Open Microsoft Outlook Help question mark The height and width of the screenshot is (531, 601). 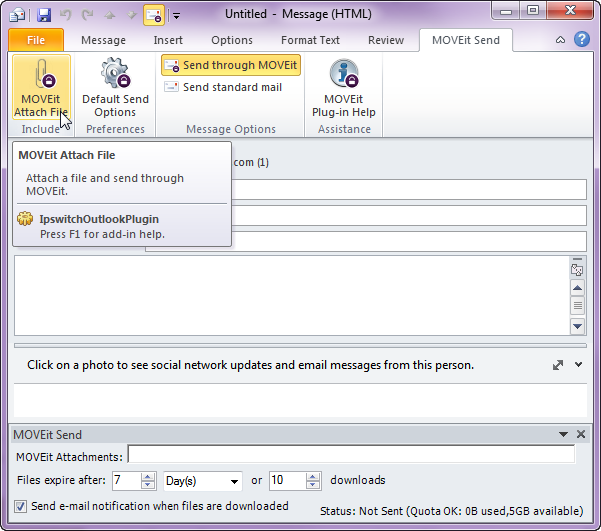pos(581,39)
